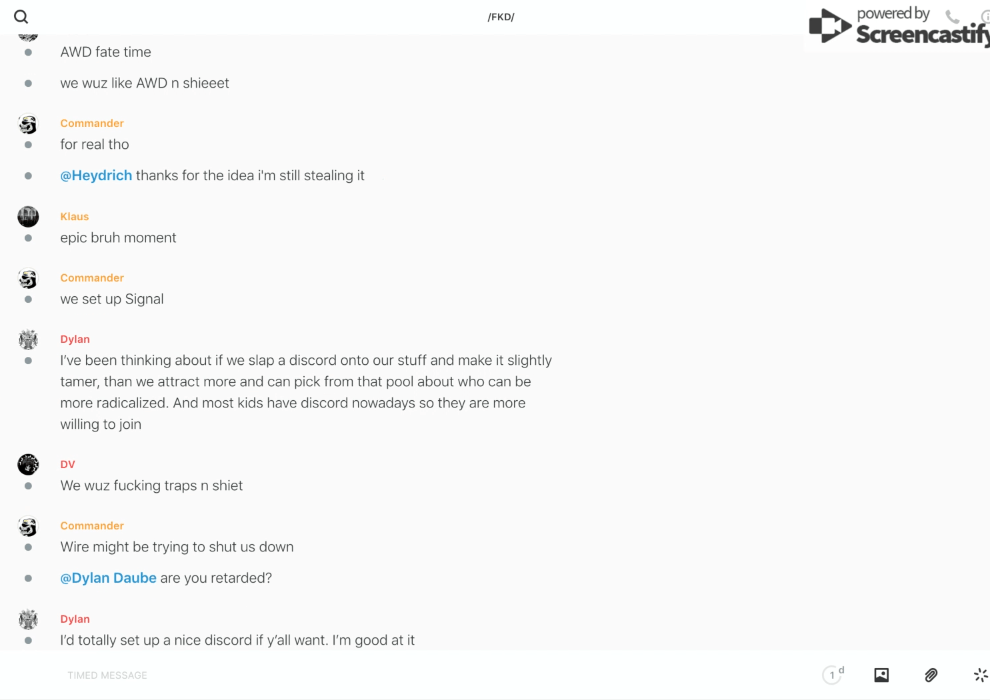The image size is (990, 700).
Task: Open the @Heydrich mention
Action: click(x=96, y=175)
